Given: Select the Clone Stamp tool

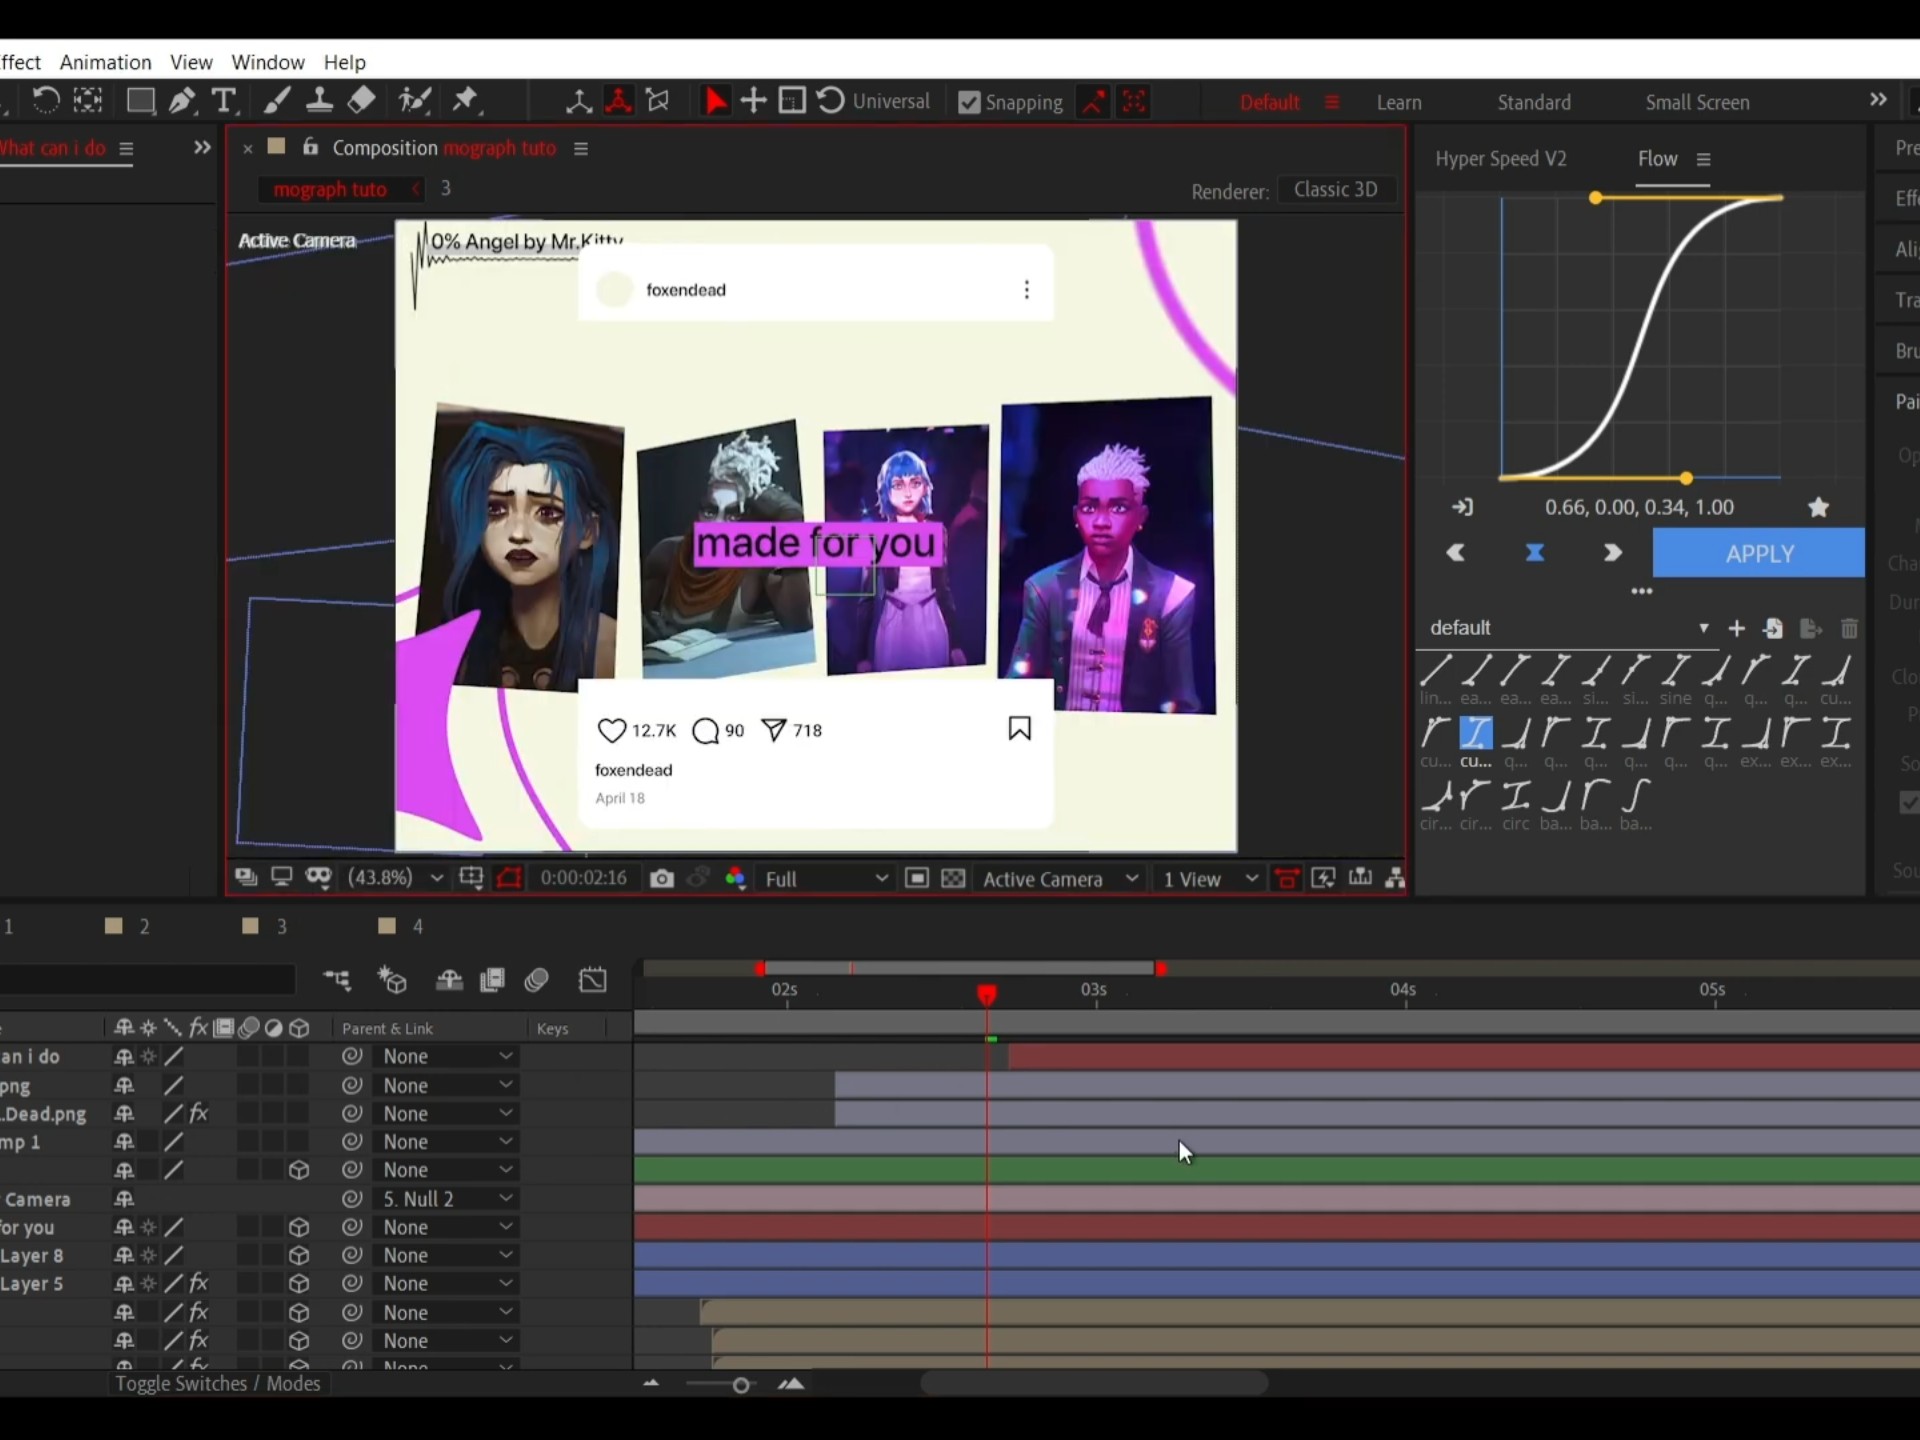Looking at the screenshot, I should (319, 100).
